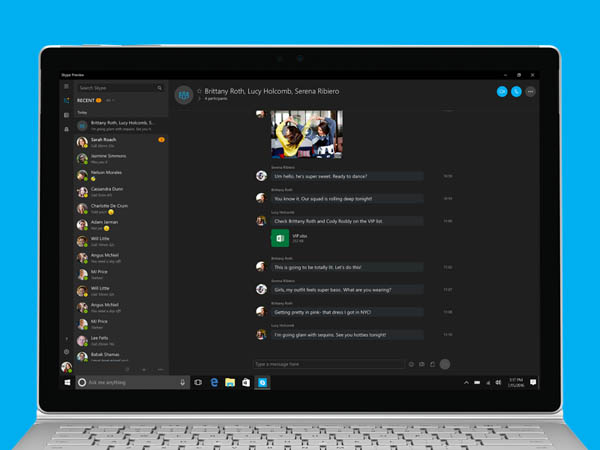600x450 pixels.
Task: Open the bots icon in sidebar
Action: (x=67, y=129)
